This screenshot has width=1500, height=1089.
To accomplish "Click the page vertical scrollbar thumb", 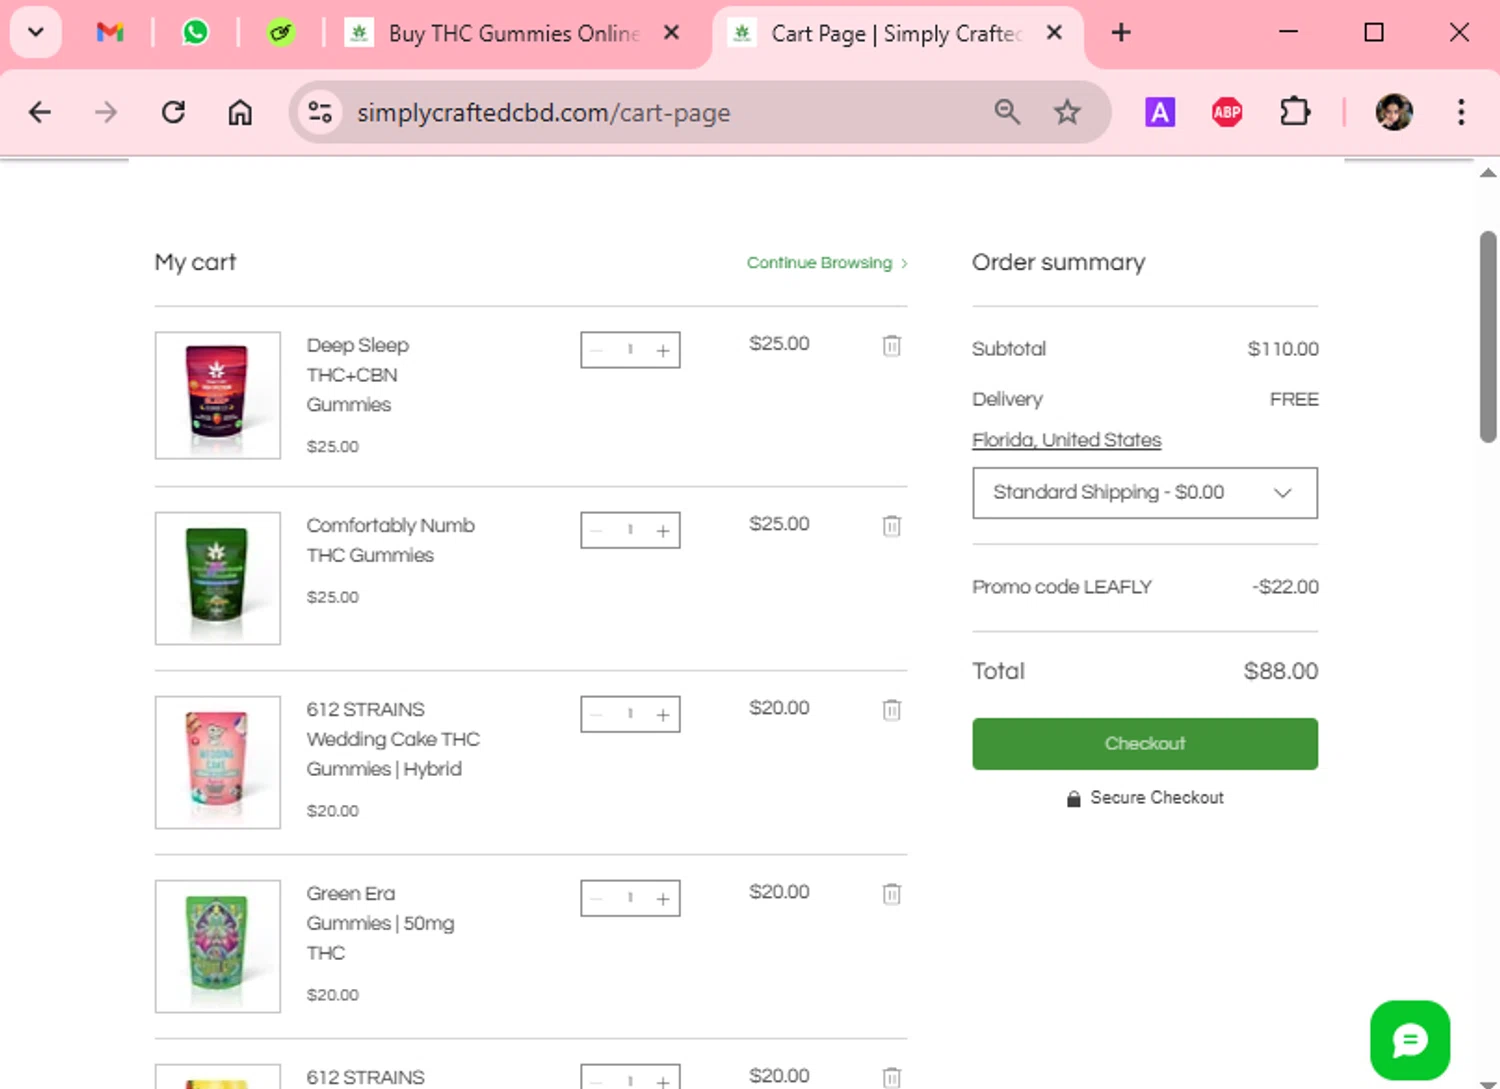I will (x=1488, y=336).
